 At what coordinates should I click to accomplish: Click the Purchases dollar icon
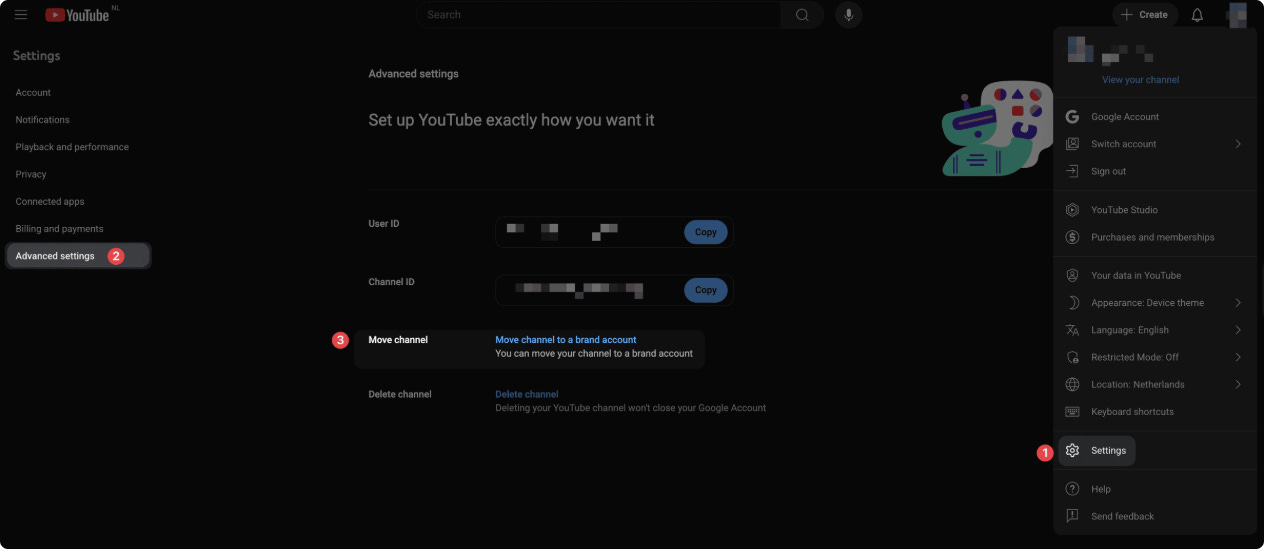(x=1072, y=237)
